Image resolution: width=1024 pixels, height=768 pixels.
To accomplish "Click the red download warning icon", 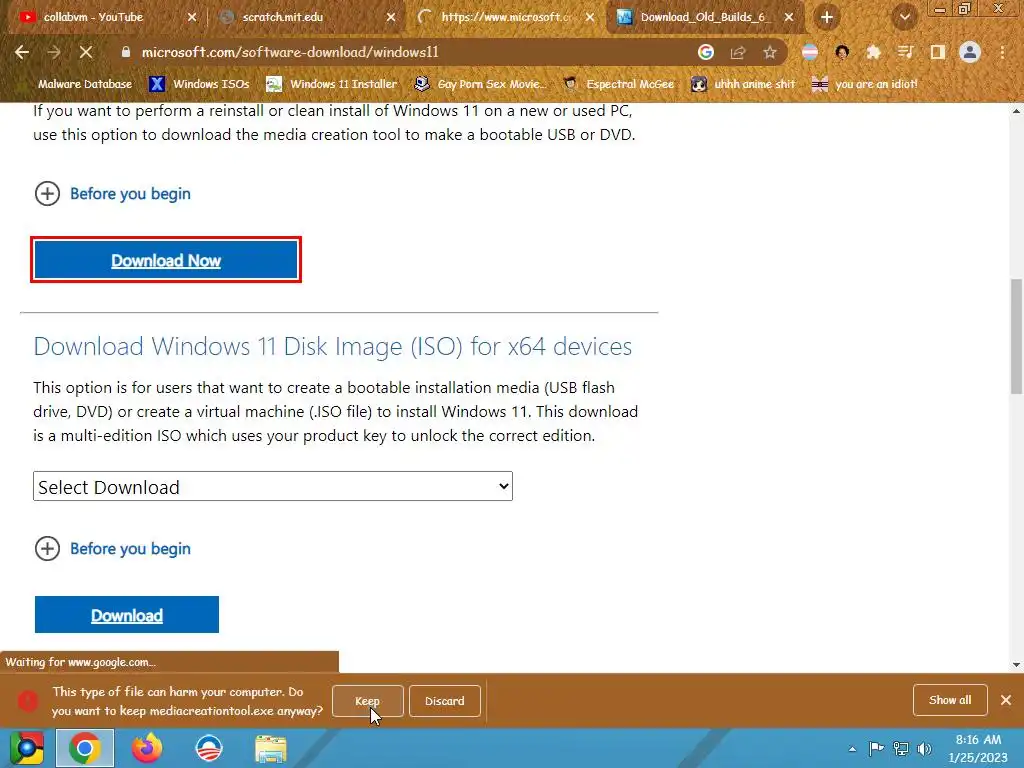I will tap(27, 701).
